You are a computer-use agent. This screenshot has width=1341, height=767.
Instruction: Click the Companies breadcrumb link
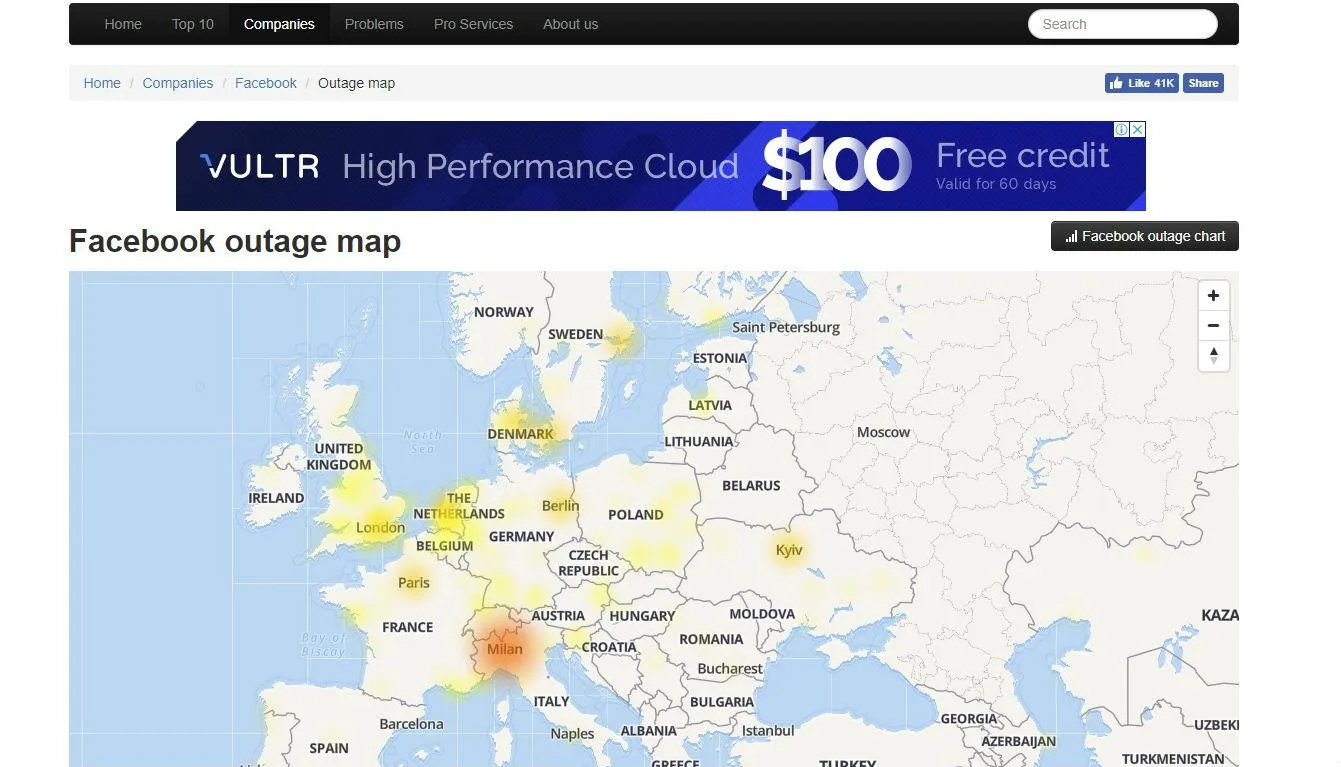coord(177,83)
